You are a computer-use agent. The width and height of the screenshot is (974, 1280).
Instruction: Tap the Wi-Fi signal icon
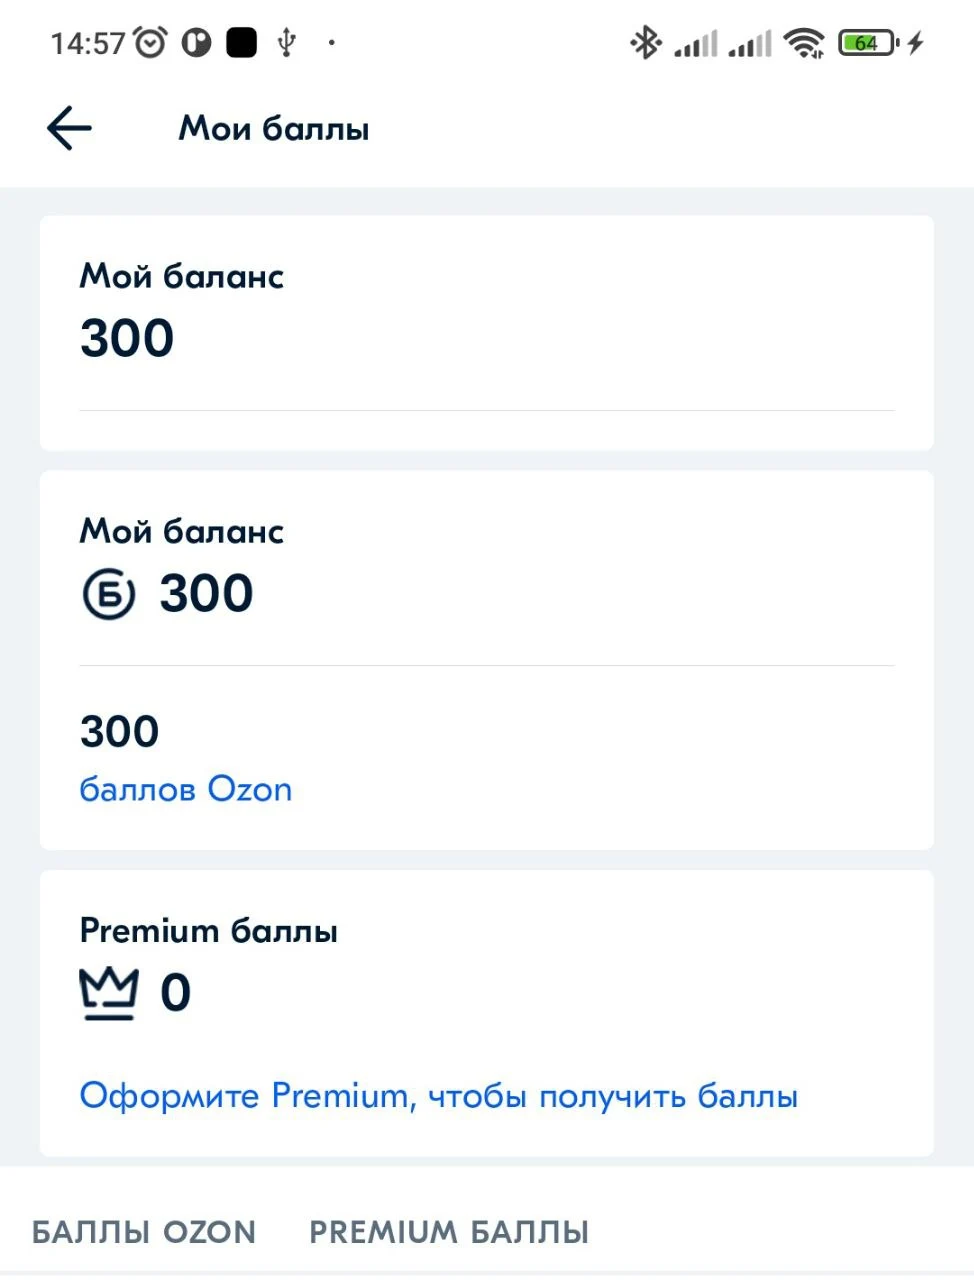(x=804, y=42)
